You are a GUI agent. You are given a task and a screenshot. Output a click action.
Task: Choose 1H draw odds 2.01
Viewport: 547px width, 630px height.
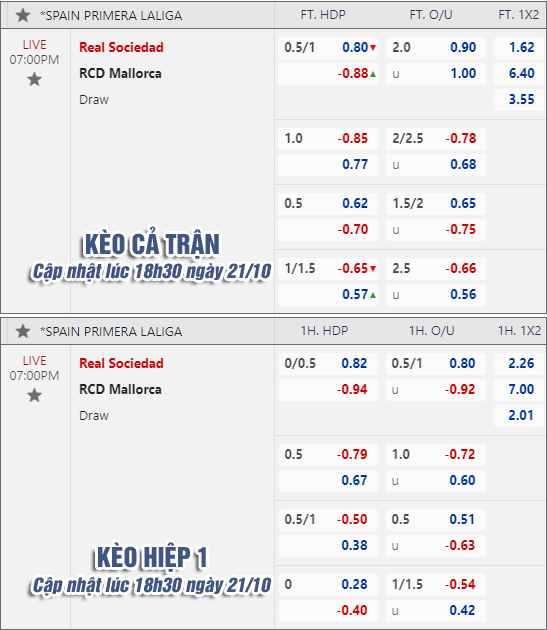point(521,415)
